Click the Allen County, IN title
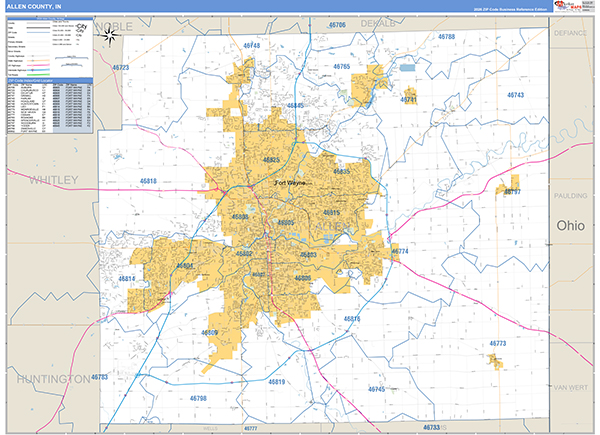Image resolution: width=600 pixels, height=435 pixels. tap(34, 7)
